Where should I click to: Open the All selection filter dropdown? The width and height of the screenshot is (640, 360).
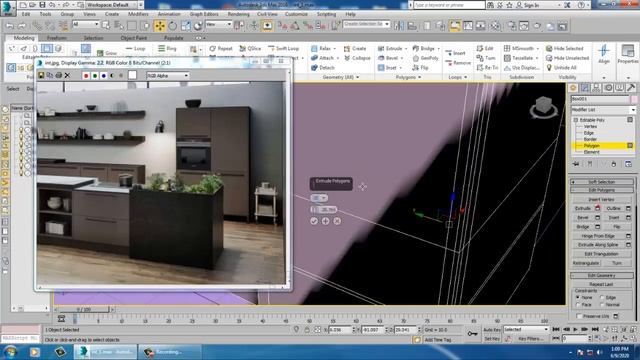pyautogui.click(x=85, y=24)
